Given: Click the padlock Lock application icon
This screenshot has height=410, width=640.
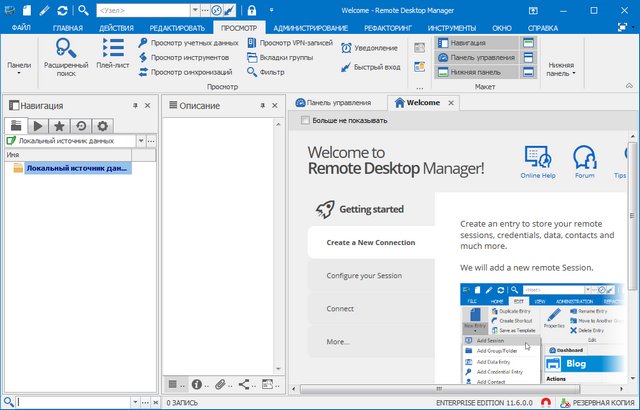Looking at the screenshot, I should coord(251,10).
